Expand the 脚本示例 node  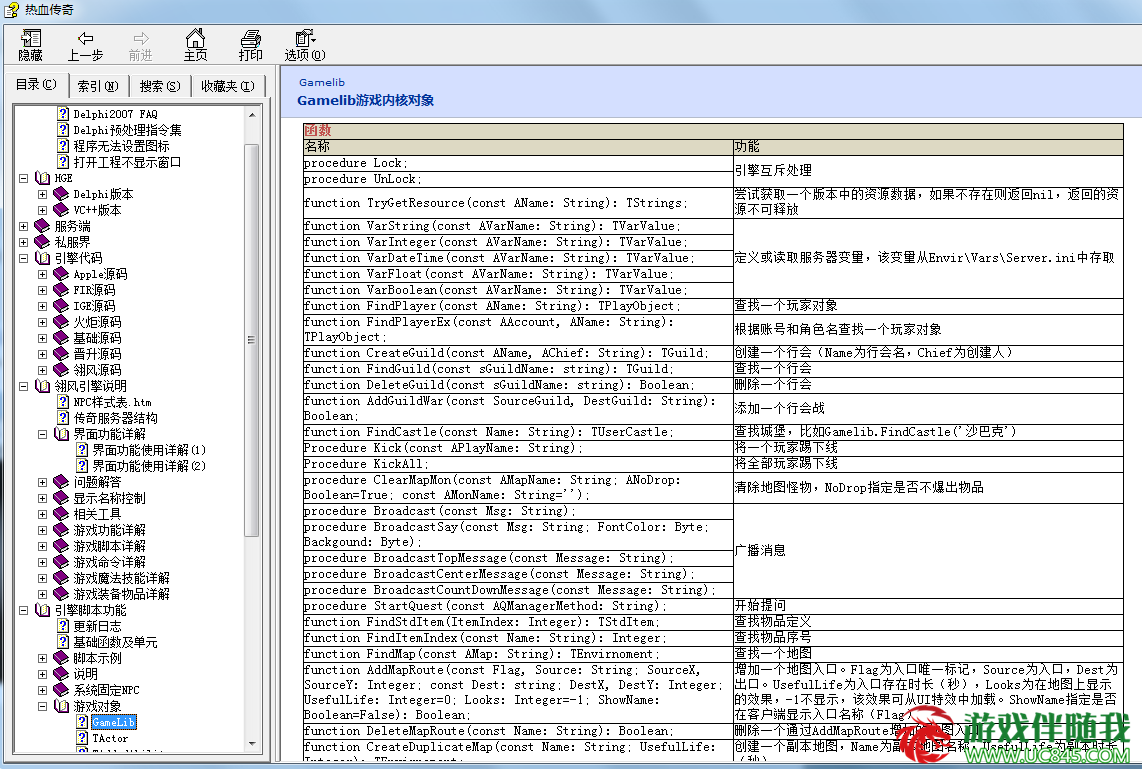click(x=42, y=658)
